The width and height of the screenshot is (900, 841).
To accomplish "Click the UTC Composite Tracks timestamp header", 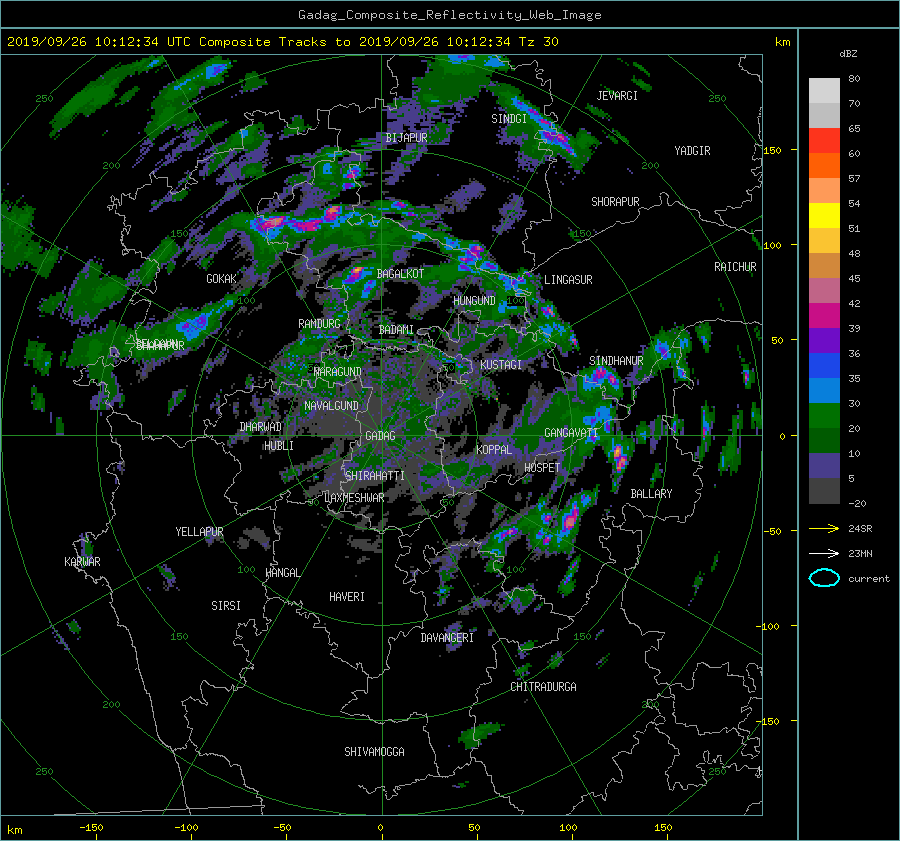I will click(x=282, y=41).
